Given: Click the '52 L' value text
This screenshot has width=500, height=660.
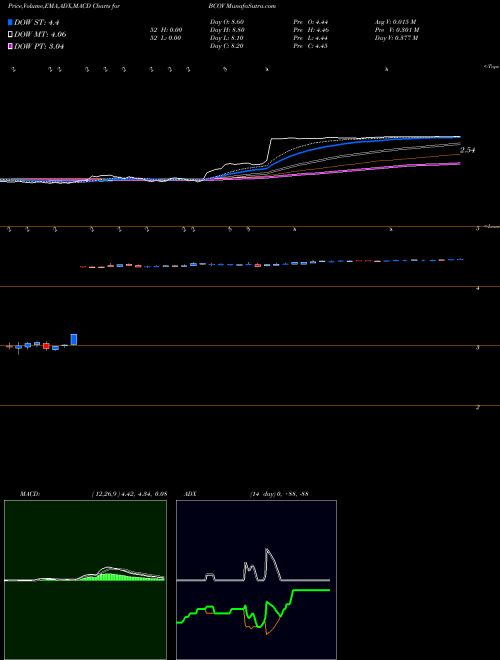Looking at the screenshot, I should pyautogui.click(x=165, y=38).
